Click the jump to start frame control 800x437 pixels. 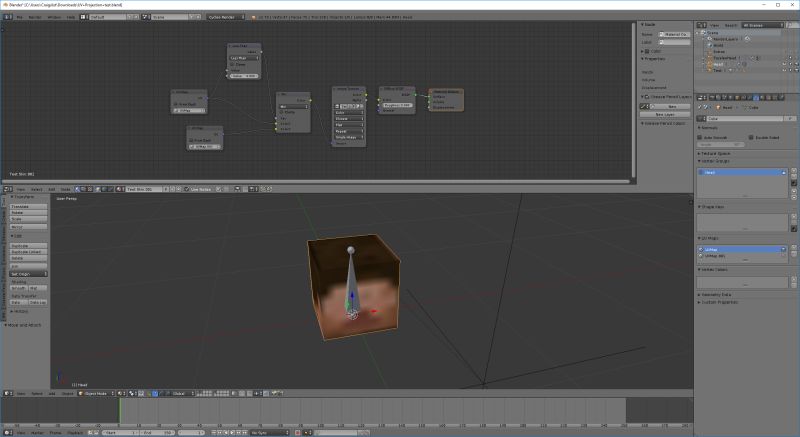[x=214, y=433]
